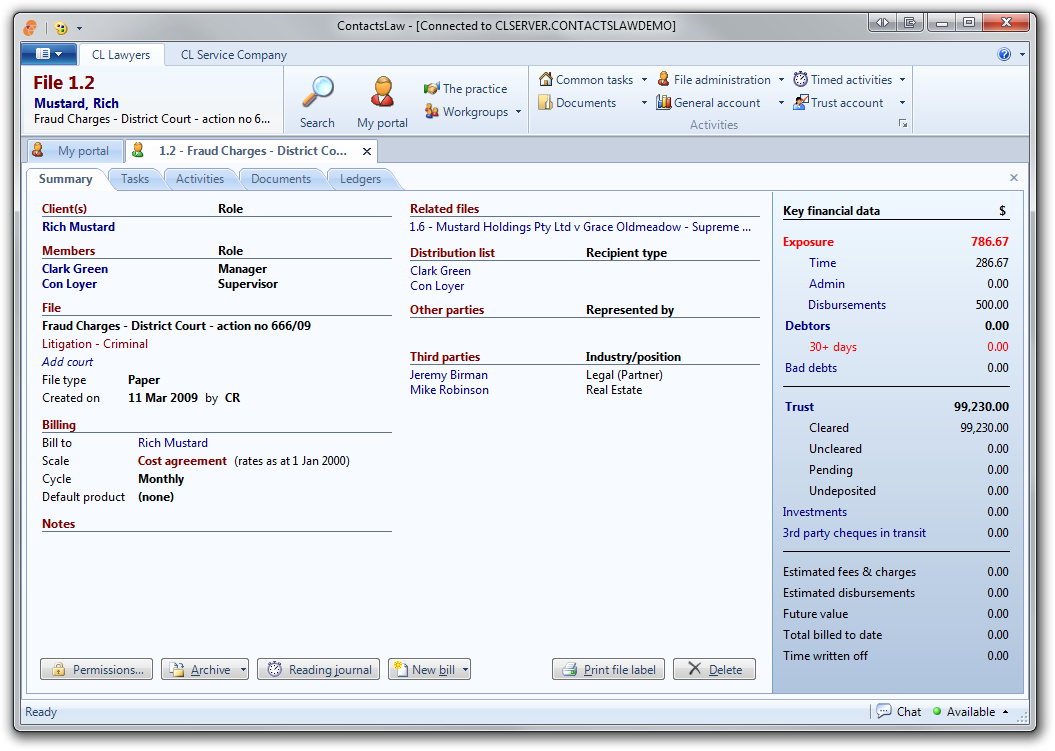Viewport: 1055px width, 751px height.
Task: Open the Tasks tab
Action: coord(135,179)
